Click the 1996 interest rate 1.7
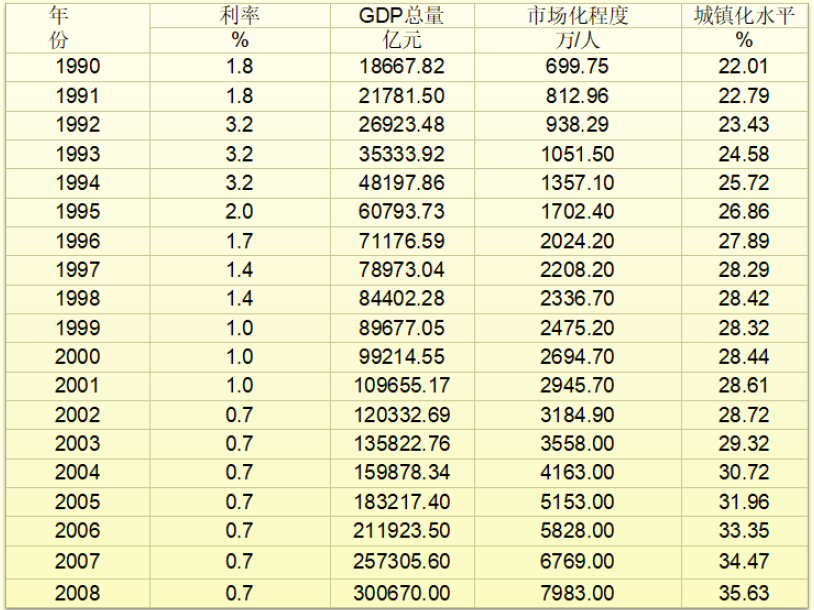The height and width of the screenshot is (610, 814). click(x=239, y=241)
